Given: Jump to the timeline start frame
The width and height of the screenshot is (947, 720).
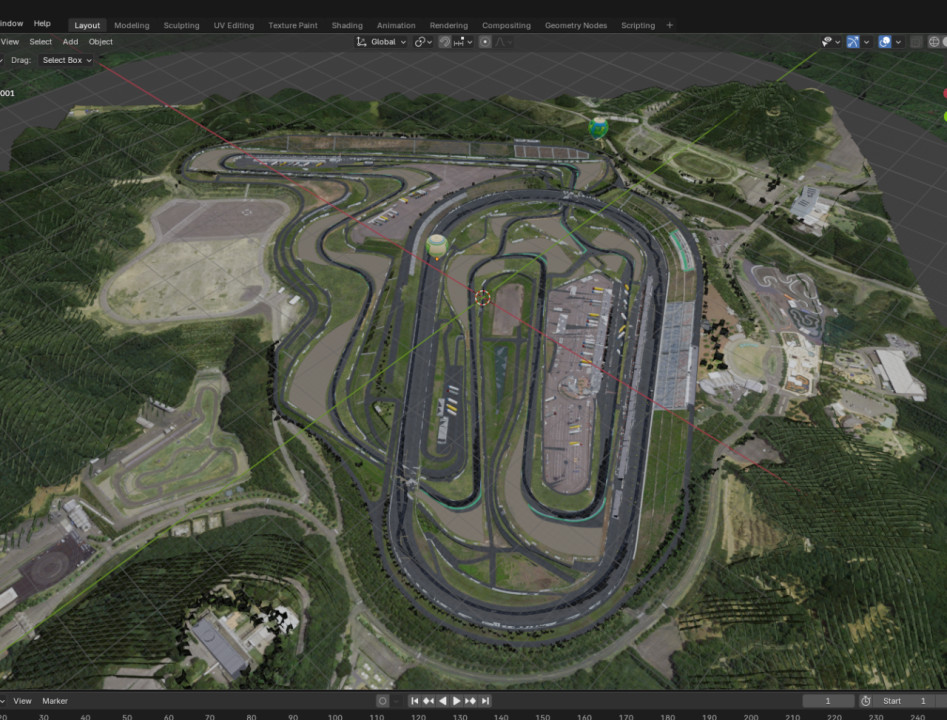Looking at the screenshot, I should point(414,701).
